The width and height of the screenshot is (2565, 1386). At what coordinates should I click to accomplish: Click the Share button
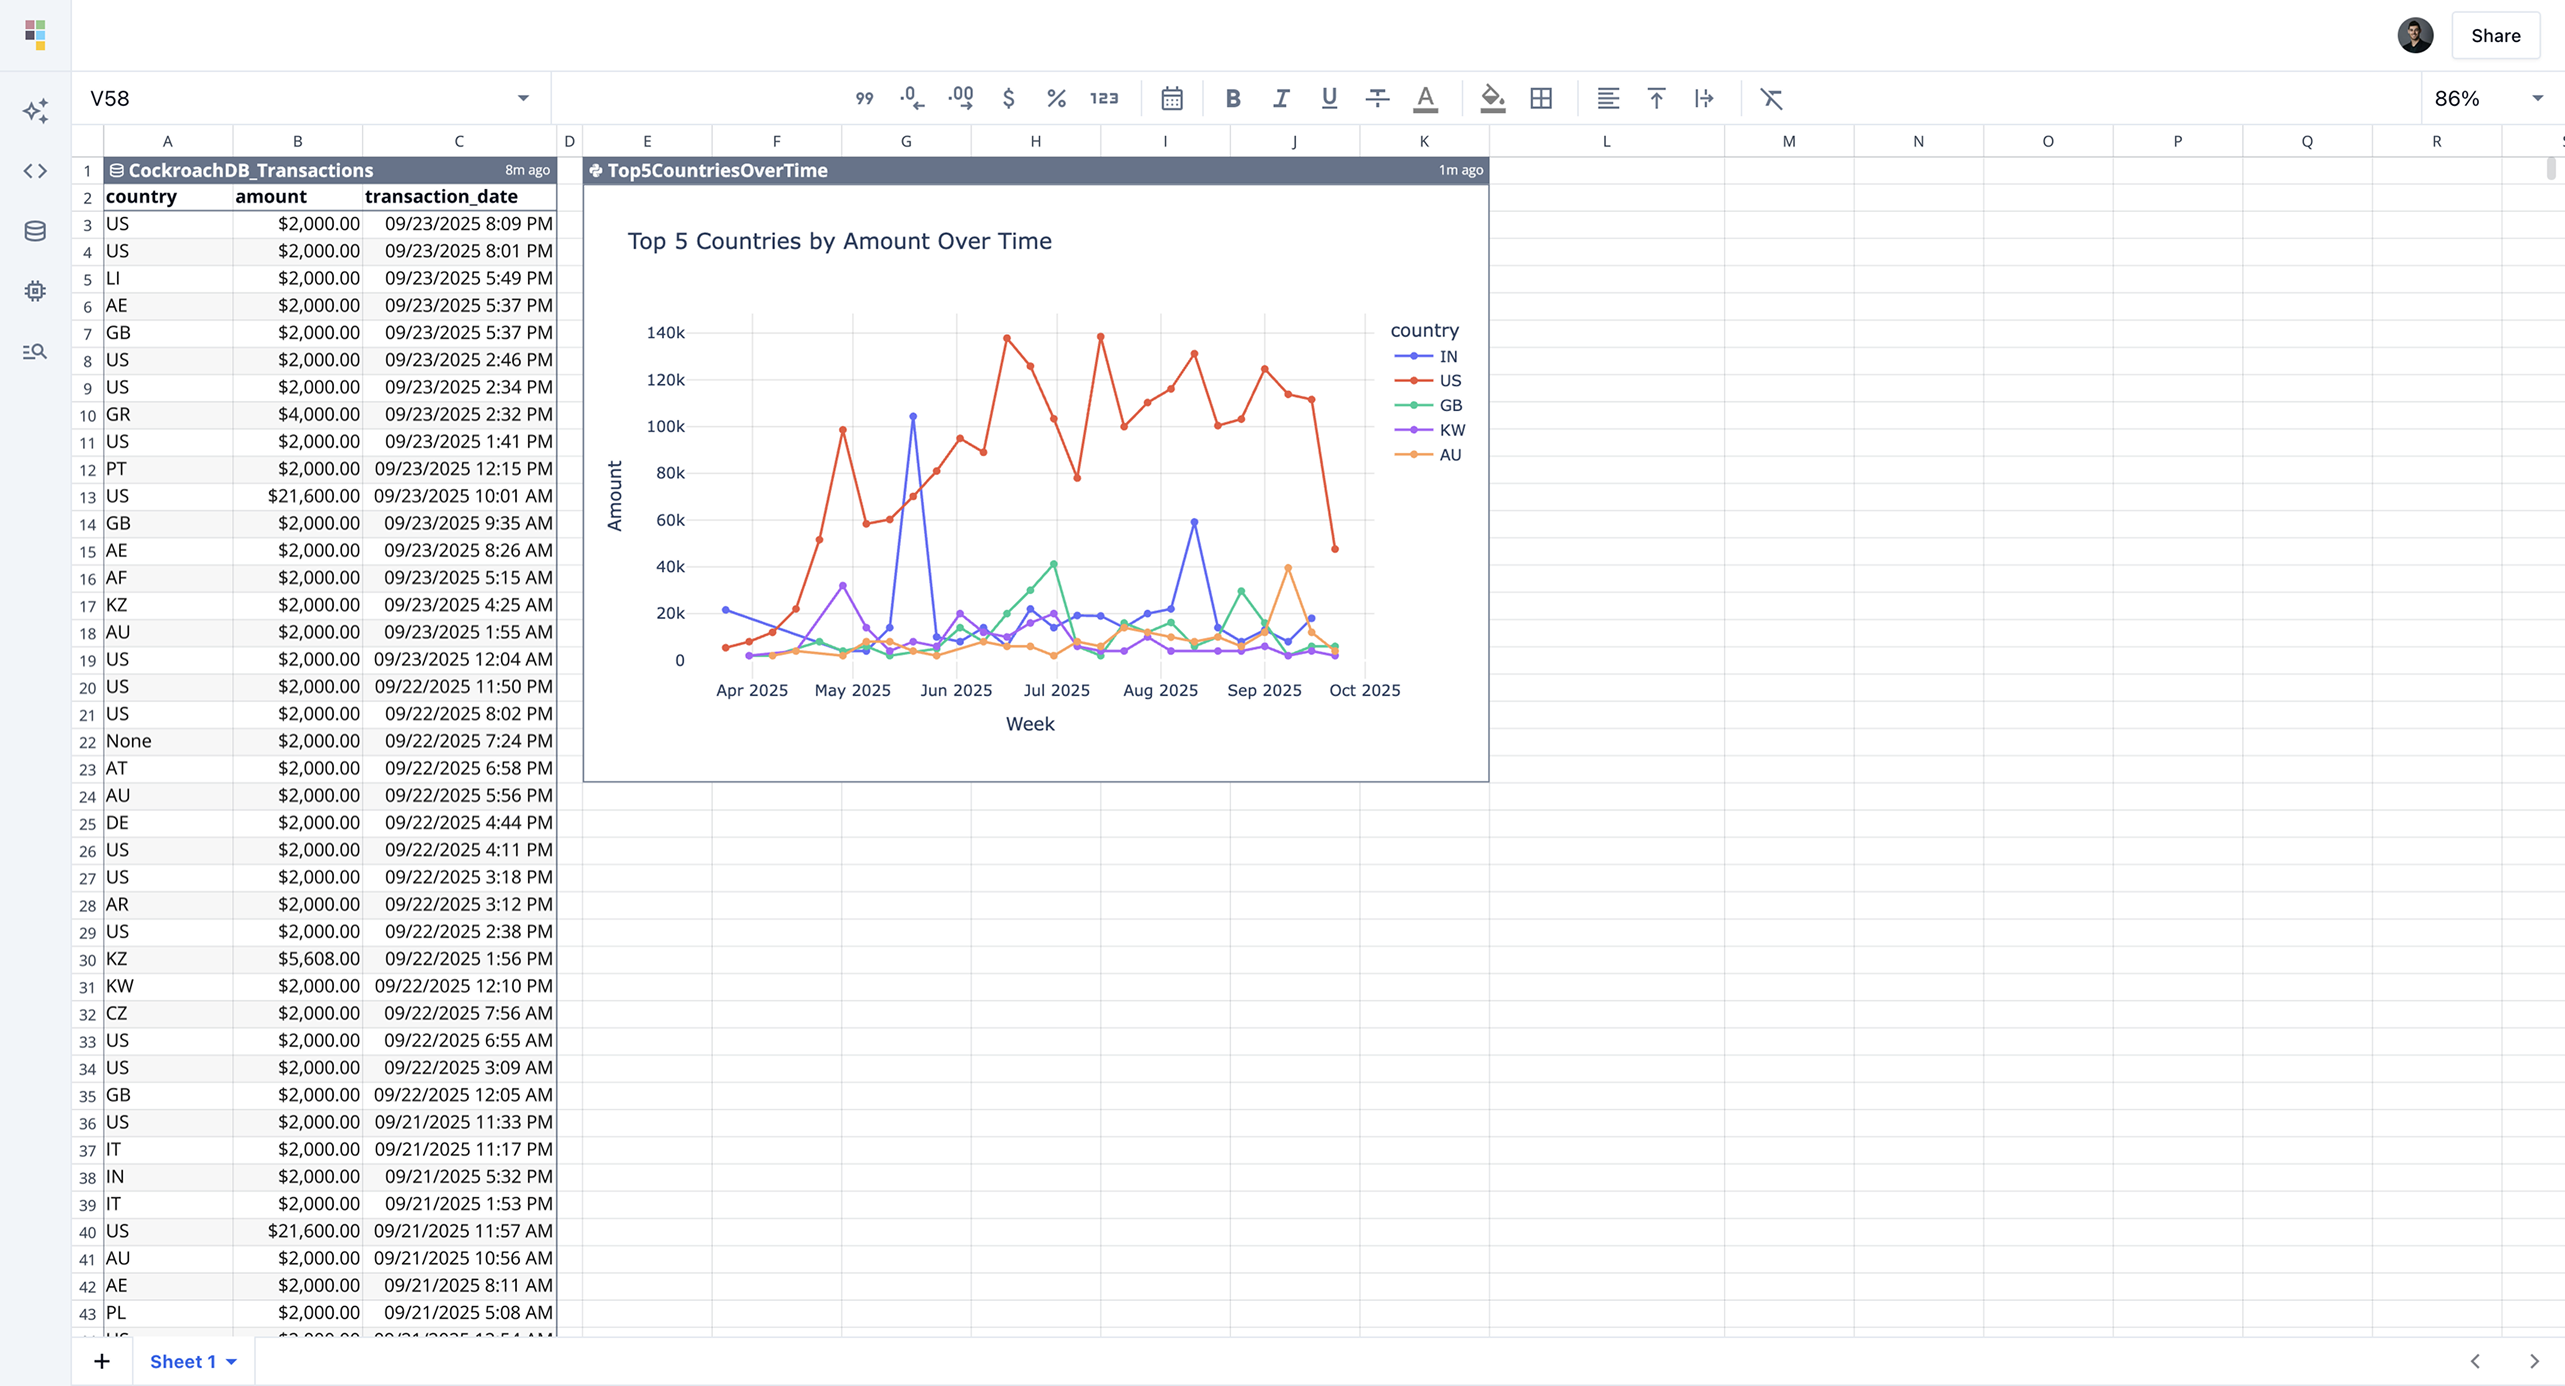tap(2495, 36)
